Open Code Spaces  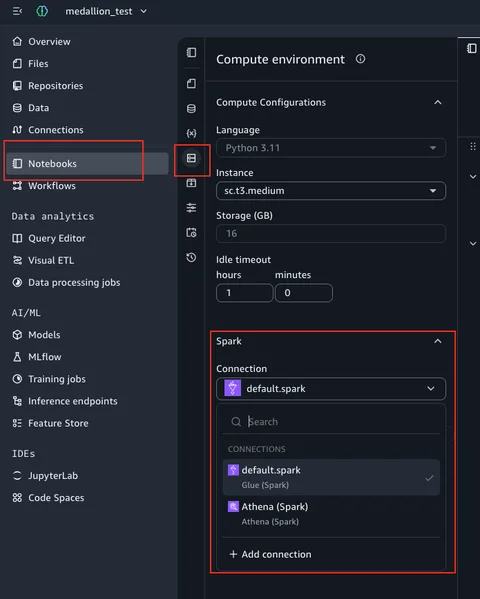[48, 498]
